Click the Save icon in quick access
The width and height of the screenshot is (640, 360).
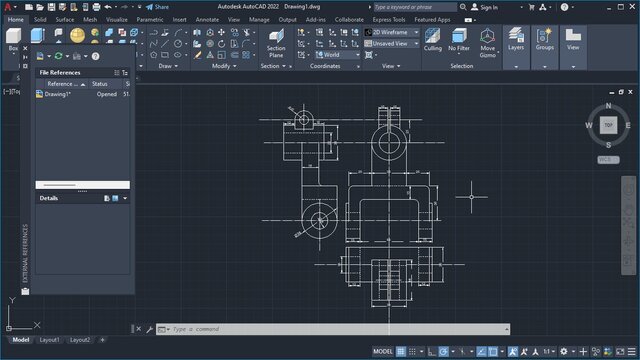pyautogui.click(x=51, y=7)
